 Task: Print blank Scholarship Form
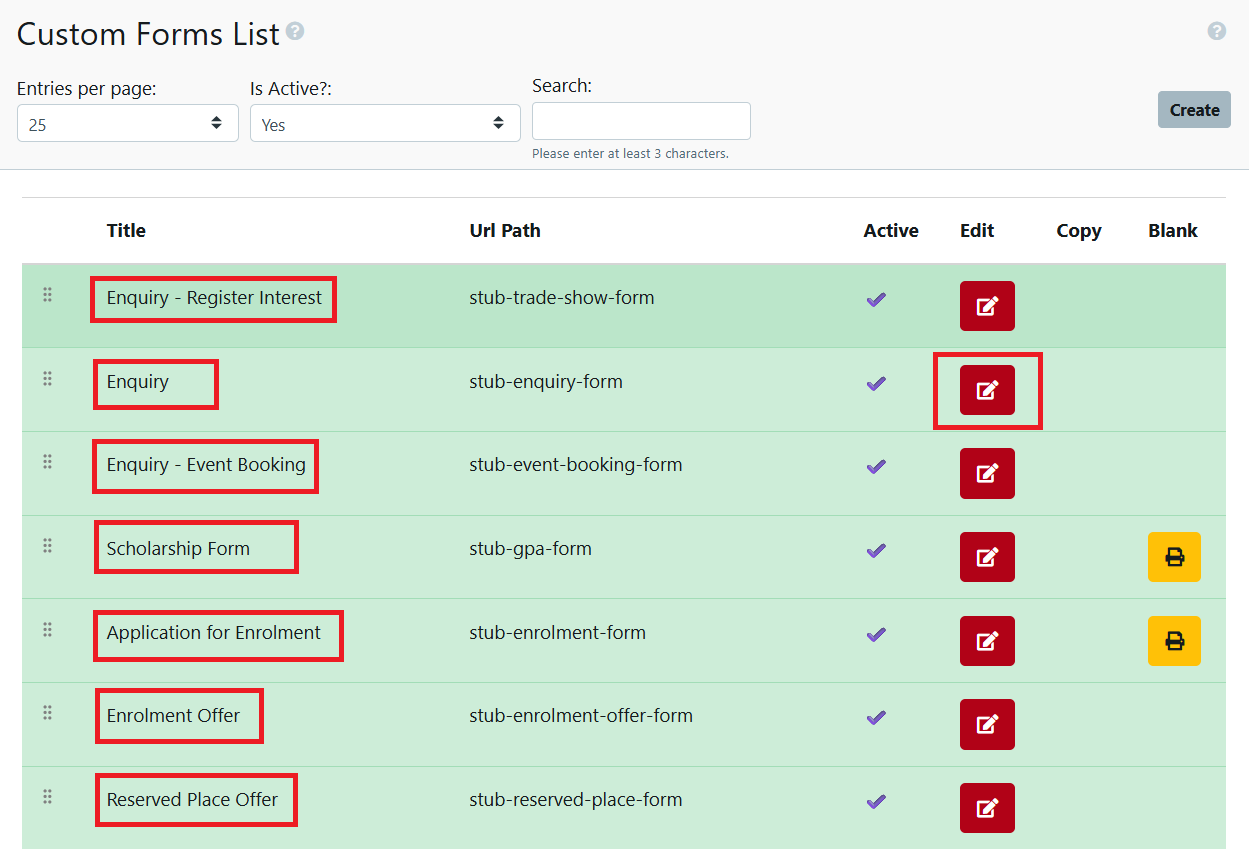[x=1174, y=557]
